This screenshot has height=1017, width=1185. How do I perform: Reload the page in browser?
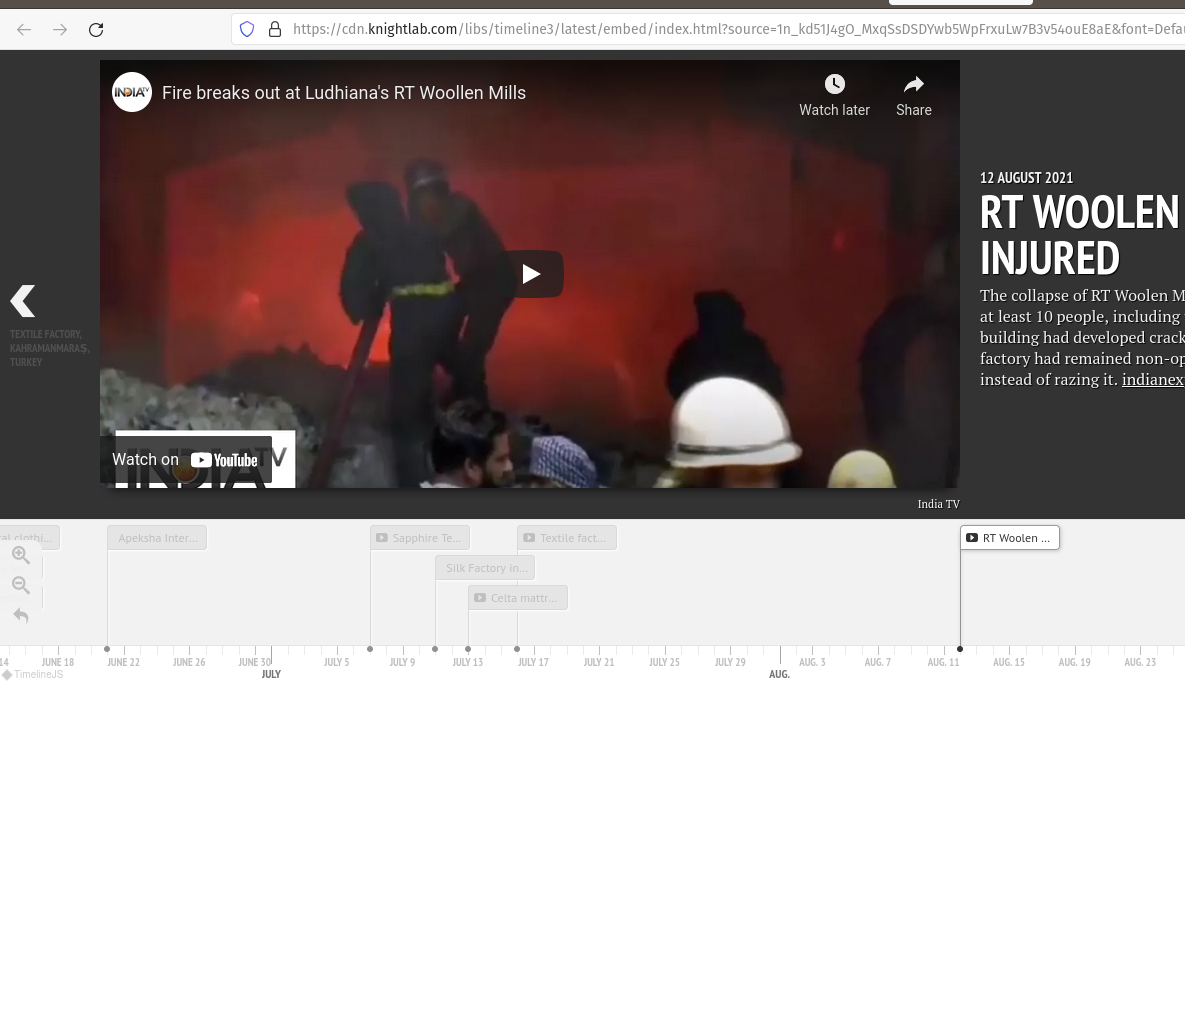pos(96,30)
